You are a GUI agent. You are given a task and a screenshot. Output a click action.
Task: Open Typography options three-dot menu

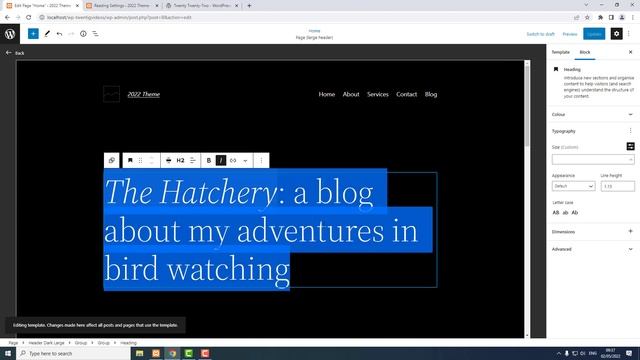[630, 131]
